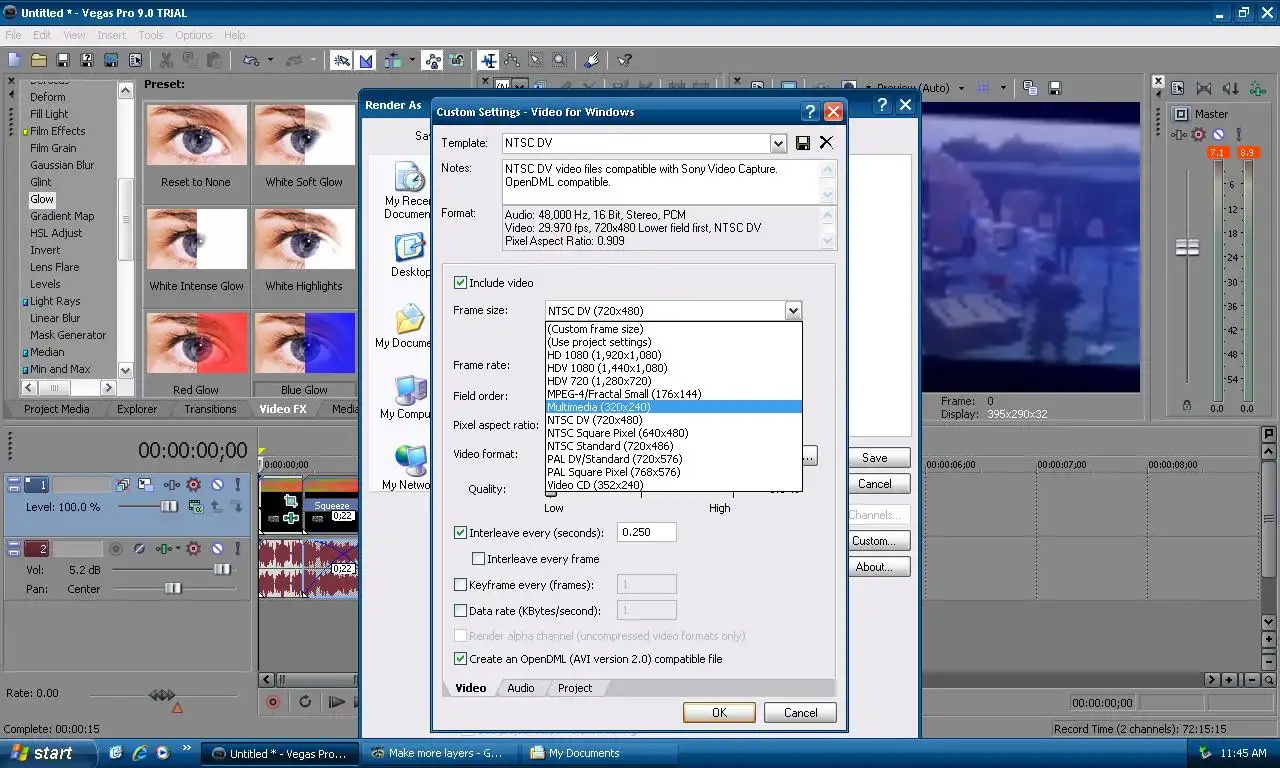Collapse the Frame size dropdown arrow
This screenshot has height=768, width=1280.
pyautogui.click(x=793, y=311)
